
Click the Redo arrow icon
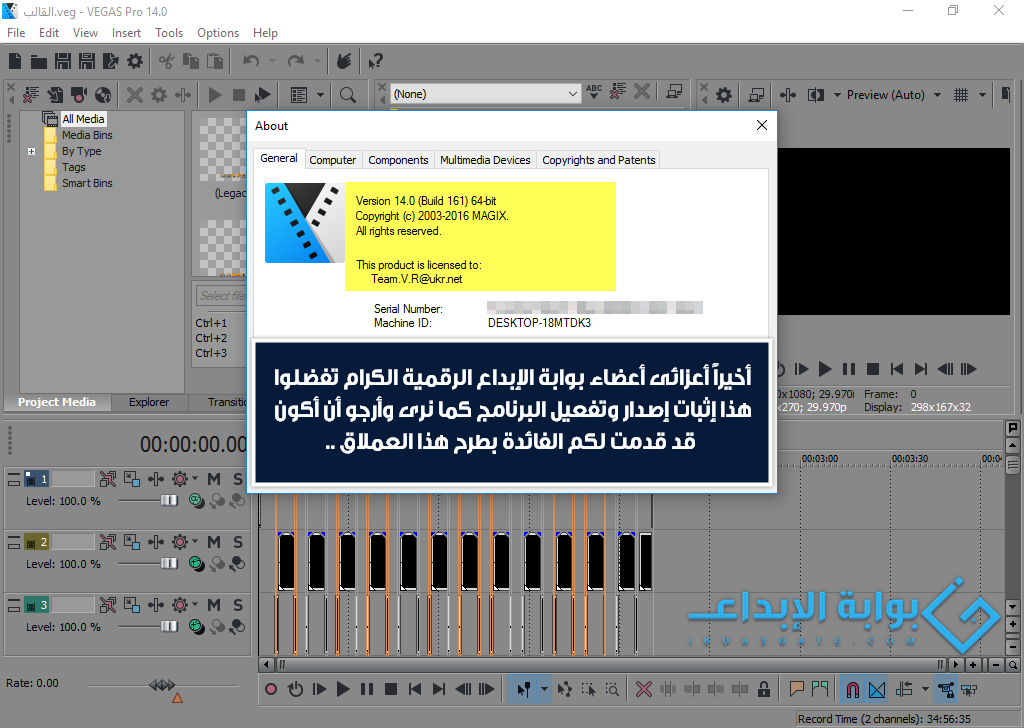(x=296, y=61)
